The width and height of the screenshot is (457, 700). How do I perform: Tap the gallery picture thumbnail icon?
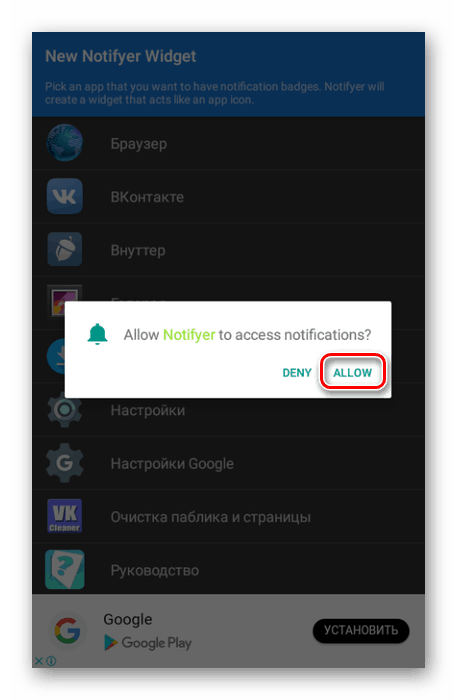pyautogui.click(x=65, y=301)
